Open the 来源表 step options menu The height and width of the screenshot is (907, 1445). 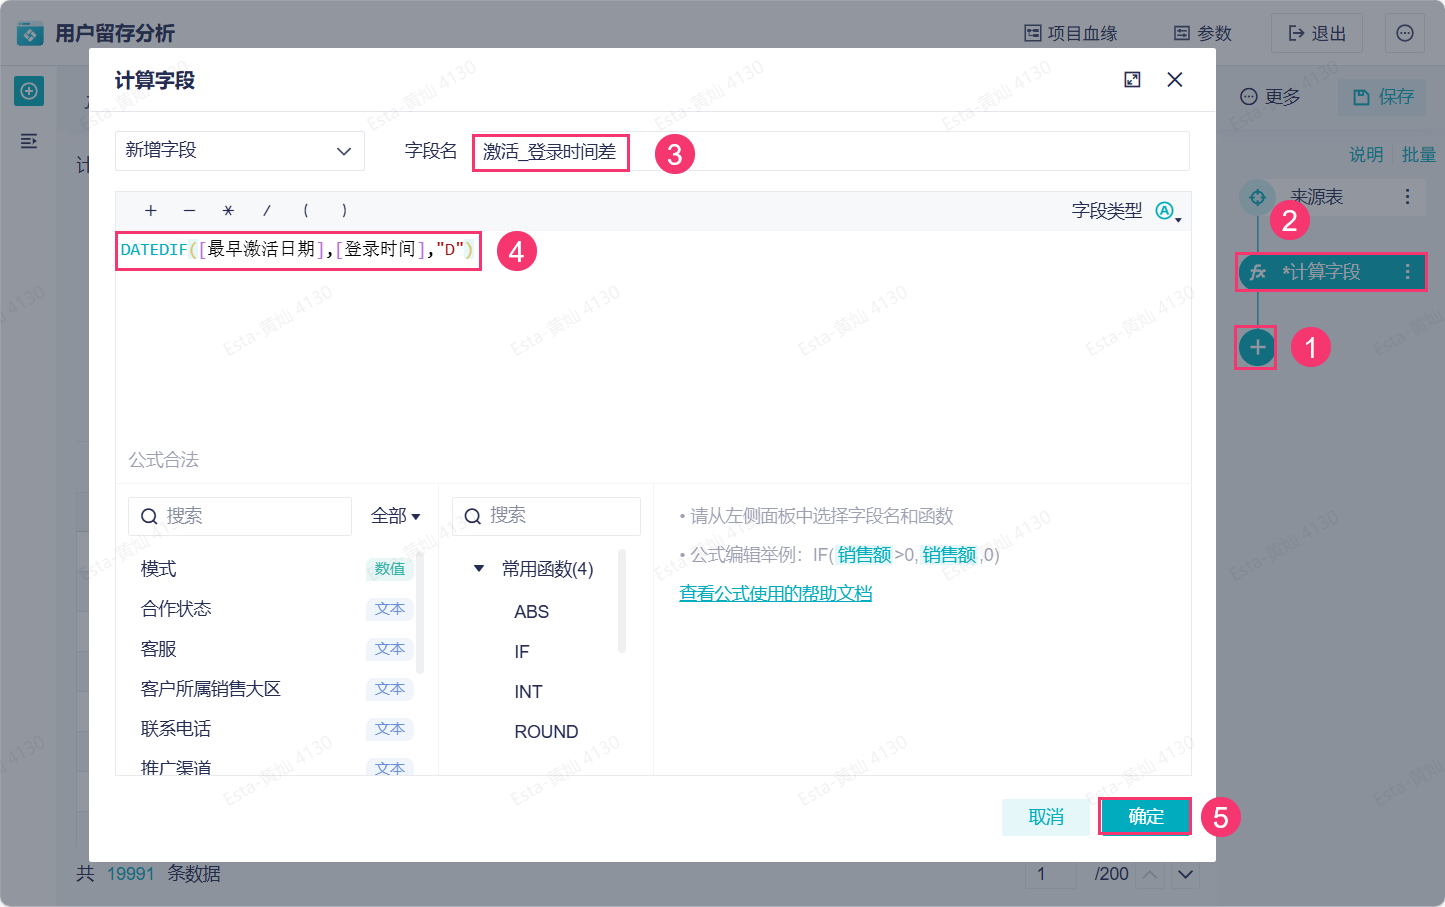1407,197
